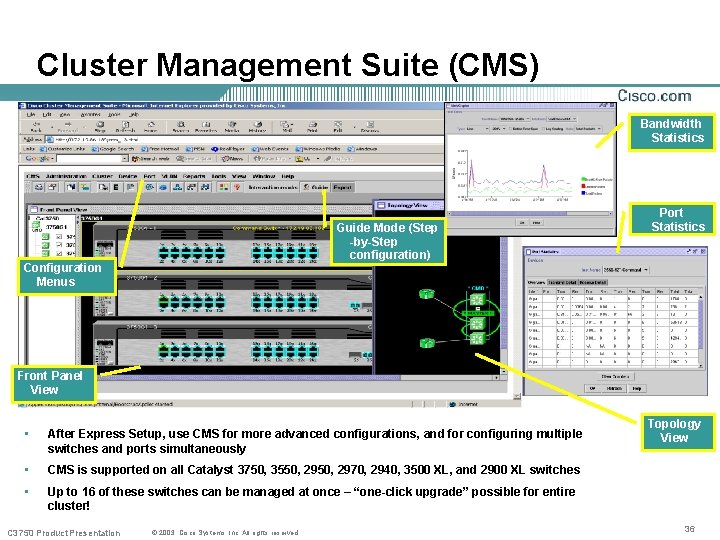
Task: Open the VLAN menu in CMS
Action: point(169,176)
